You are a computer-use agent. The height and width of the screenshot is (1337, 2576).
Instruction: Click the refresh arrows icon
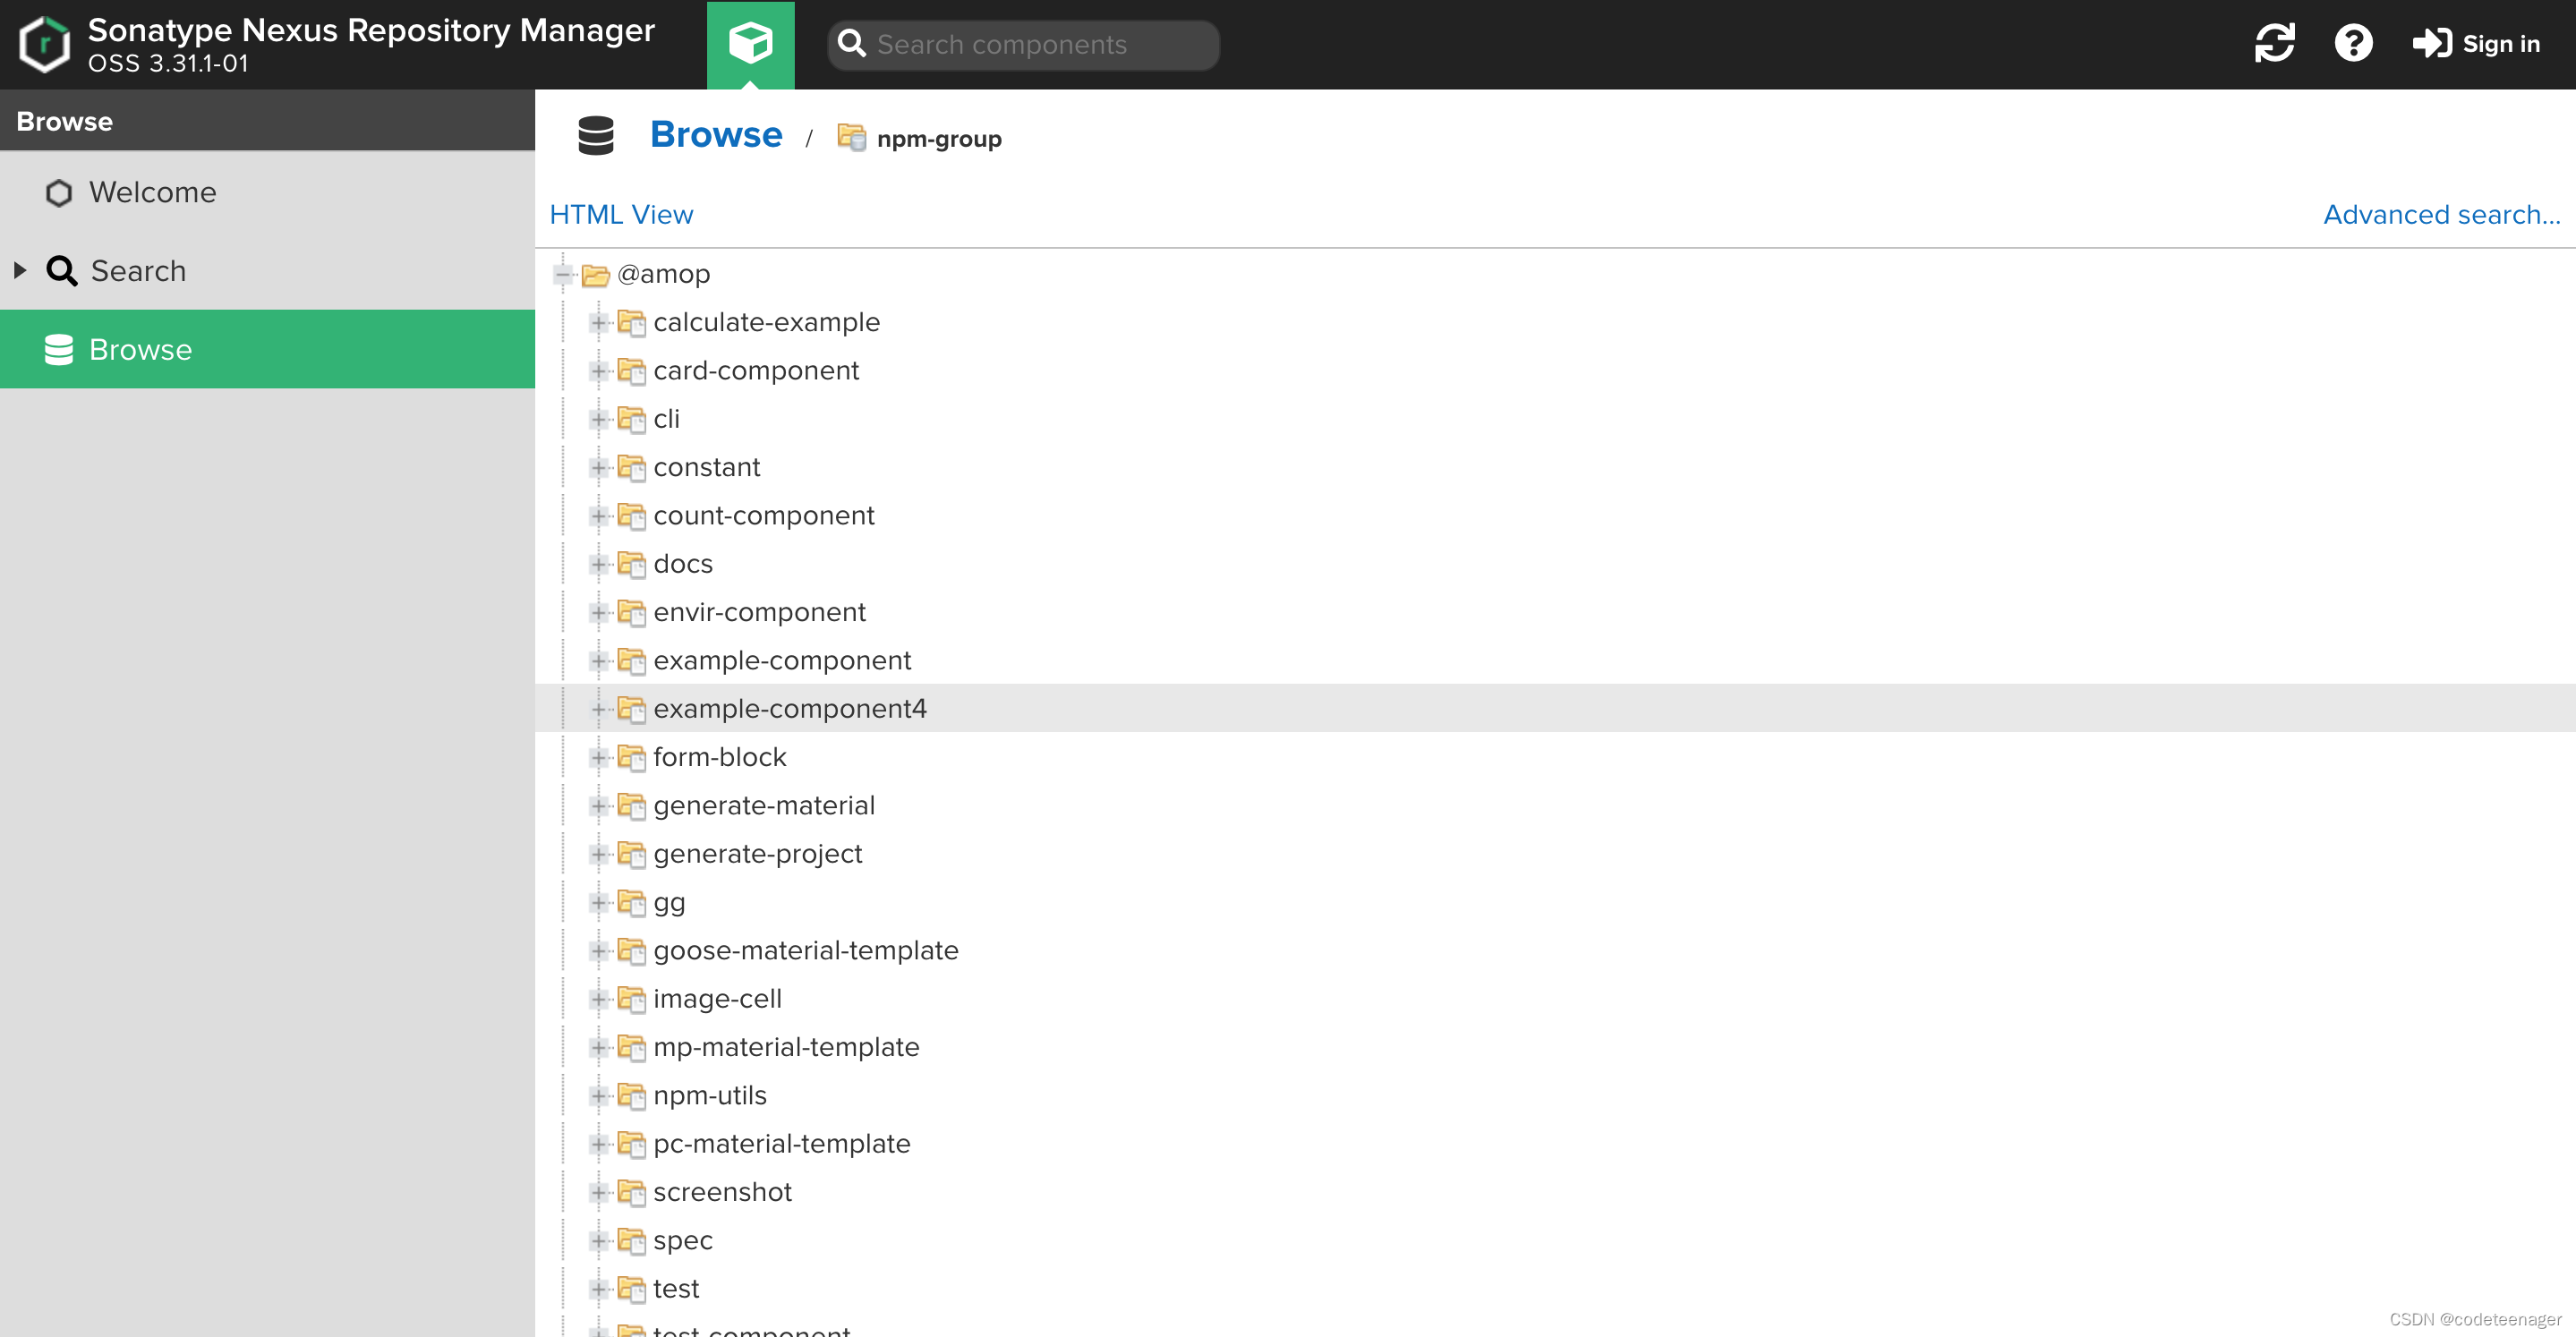(x=2274, y=44)
